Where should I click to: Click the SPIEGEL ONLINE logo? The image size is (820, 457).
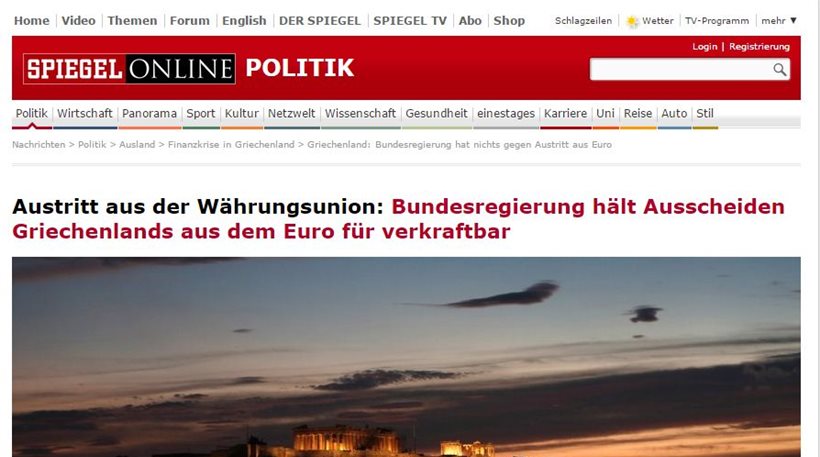[129, 68]
